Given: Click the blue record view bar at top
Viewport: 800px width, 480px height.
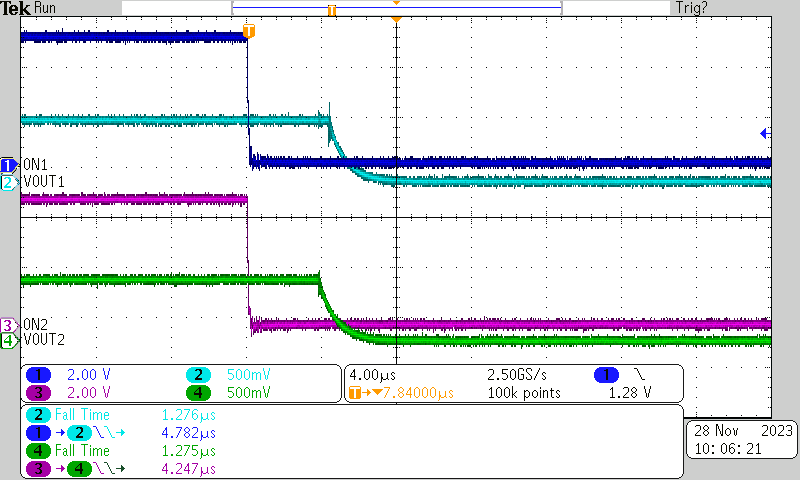Looking at the screenshot, I should click(x=396, y=8).
